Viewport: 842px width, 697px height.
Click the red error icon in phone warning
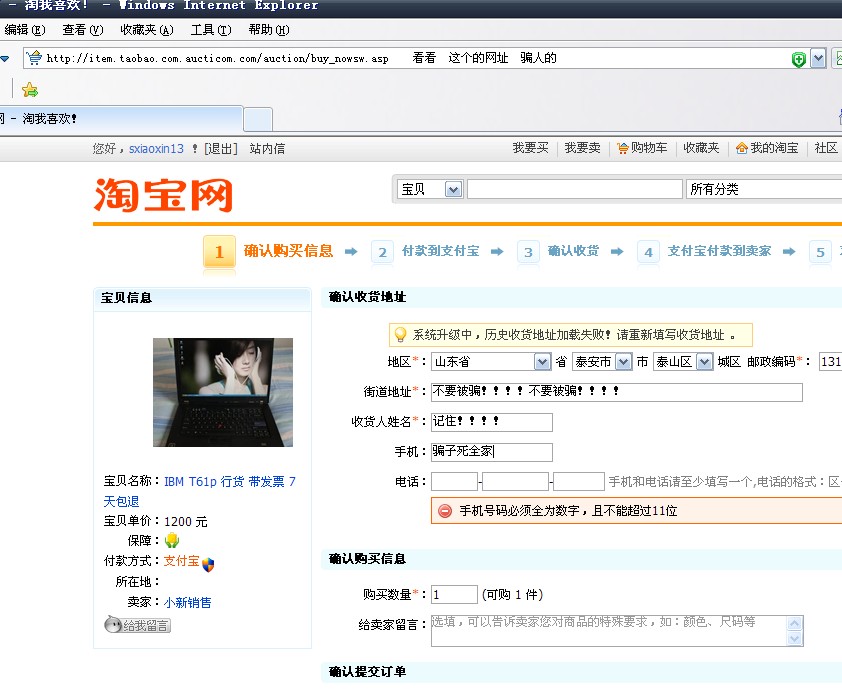click(445, 511)
